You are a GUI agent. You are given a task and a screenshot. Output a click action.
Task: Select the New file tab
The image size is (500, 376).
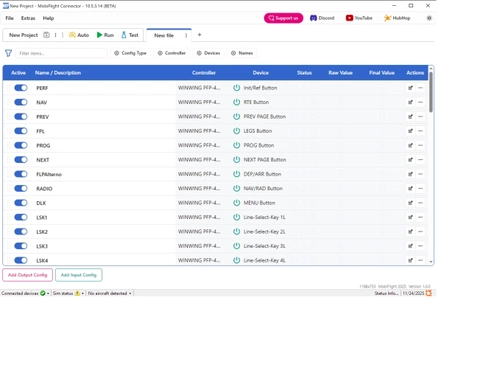point(164,35)
